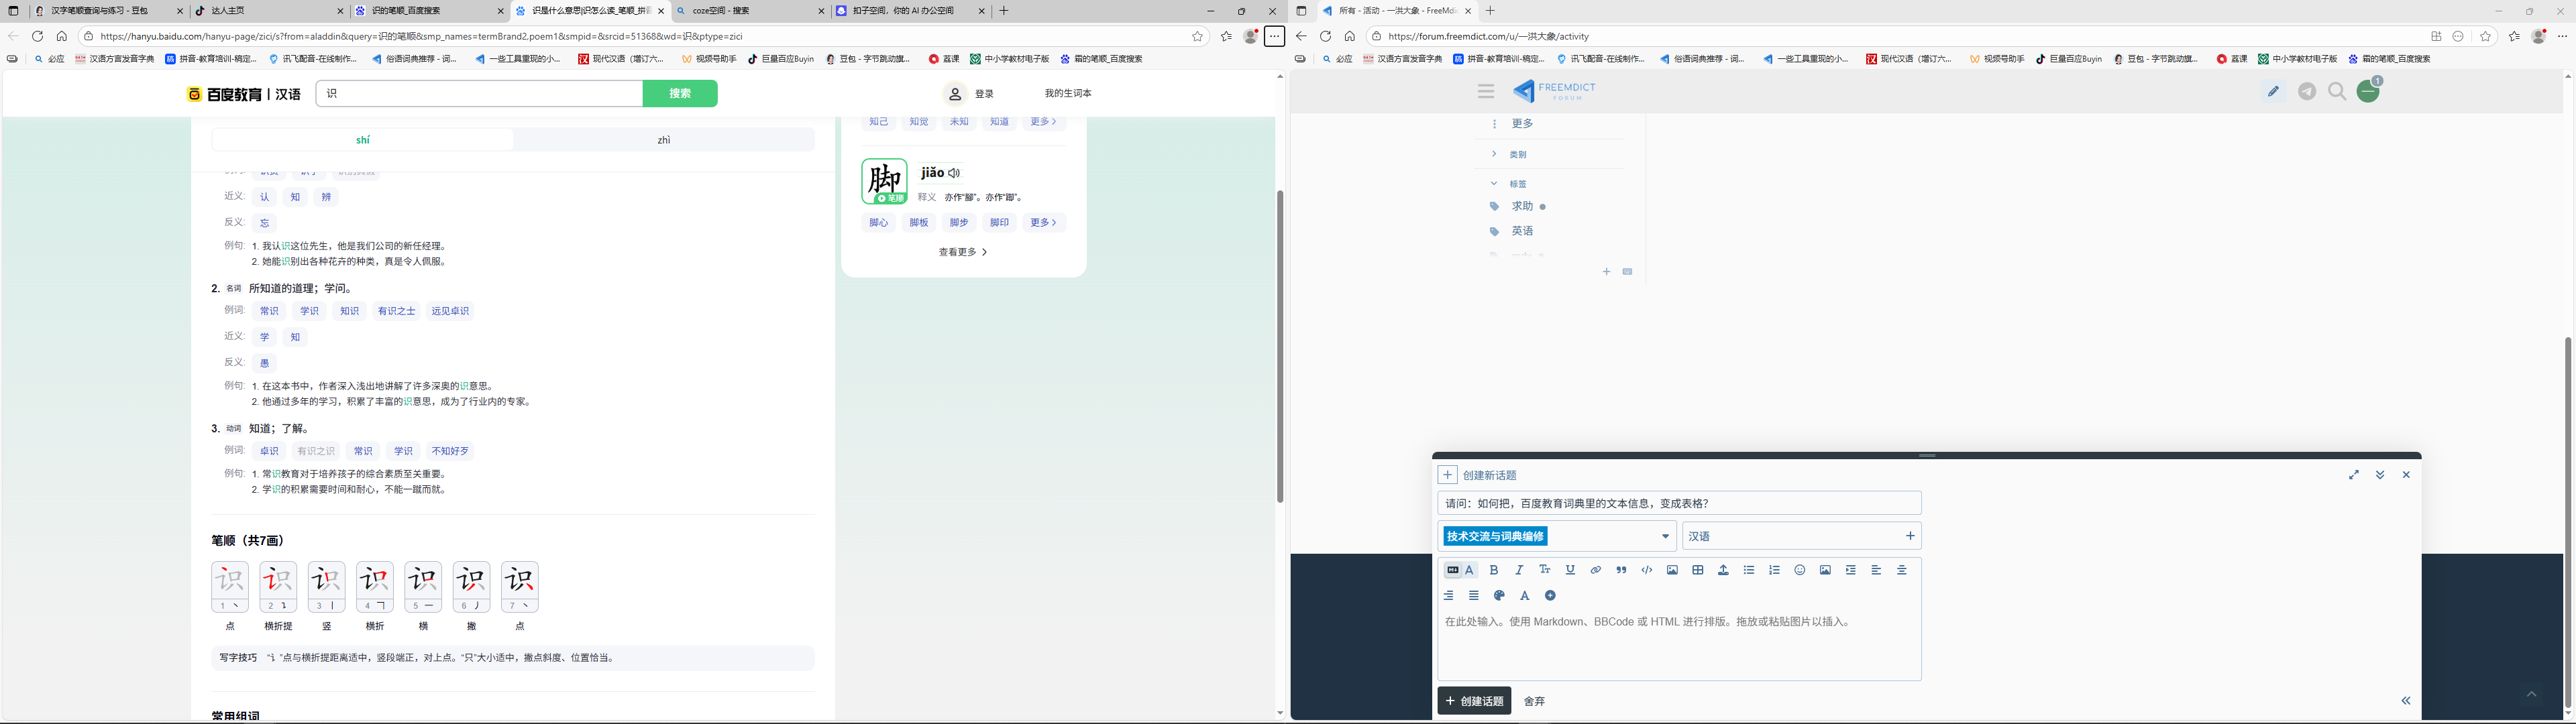This screenshot has height=724, width=2576.
Task: Open the forum hamburger menu
Action: coord(1486,91)
